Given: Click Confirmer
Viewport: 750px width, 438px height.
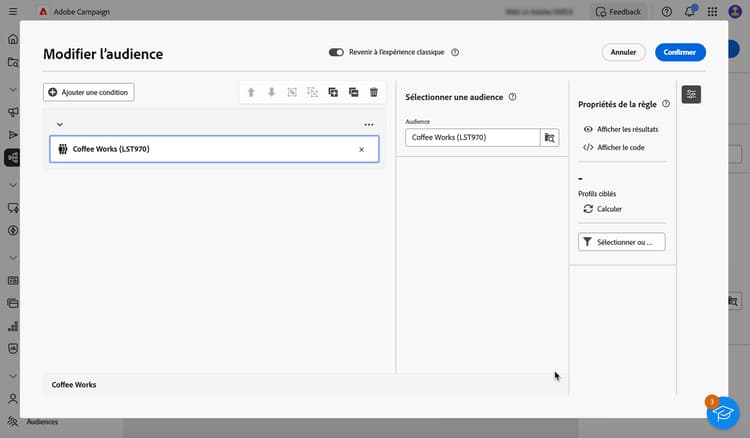Looking at the screenshot, I should click(x=680, y=52).
